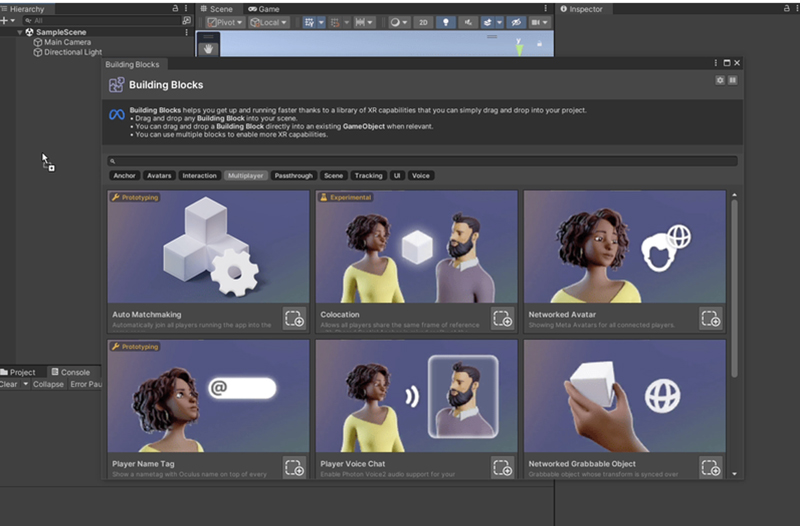Screen dimensions: 800x526
Task: Filter blocks by Avatars tag
Action: (159, 176)
